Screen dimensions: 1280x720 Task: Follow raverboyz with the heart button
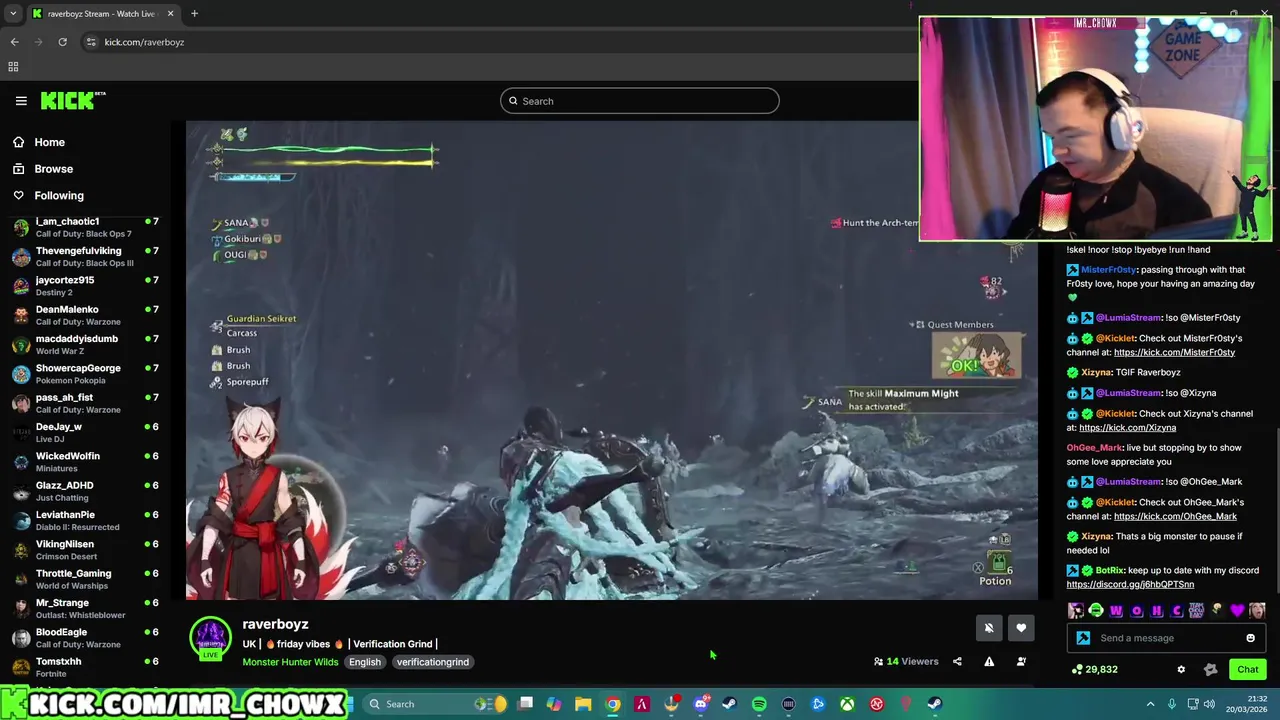[x=1021, y=628]
